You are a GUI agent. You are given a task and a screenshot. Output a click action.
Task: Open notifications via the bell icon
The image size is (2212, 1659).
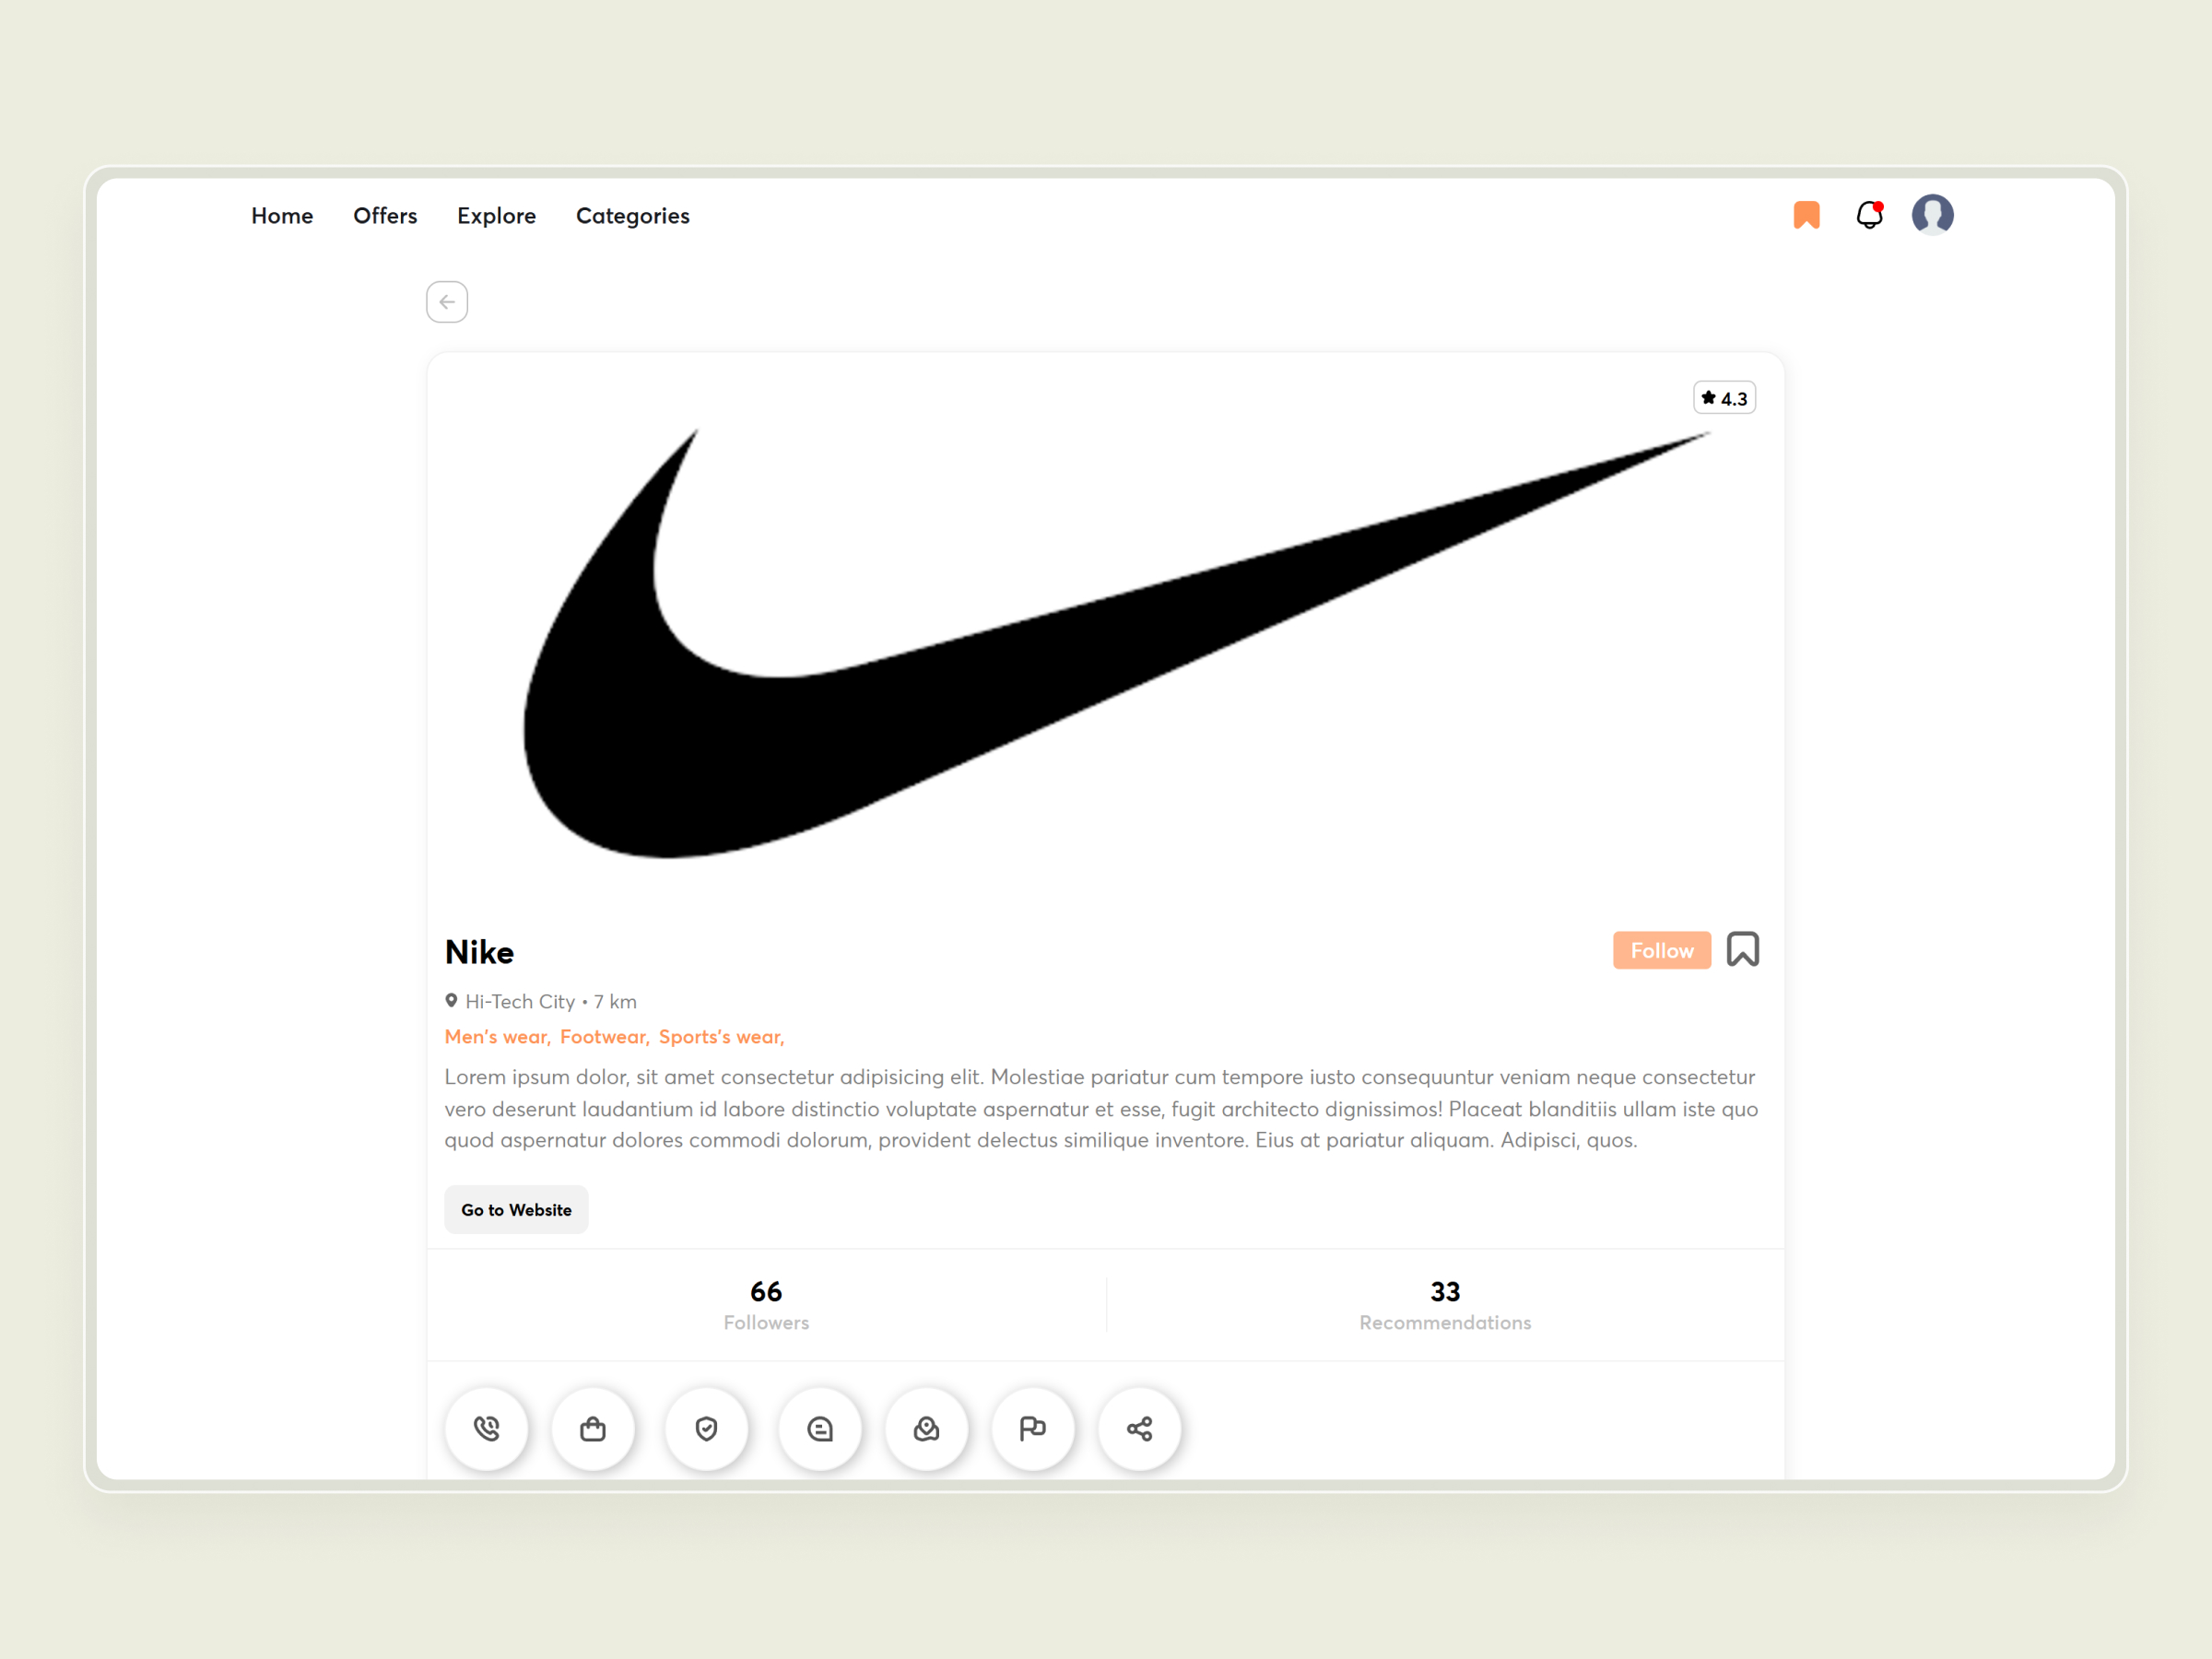(1869, 215)
